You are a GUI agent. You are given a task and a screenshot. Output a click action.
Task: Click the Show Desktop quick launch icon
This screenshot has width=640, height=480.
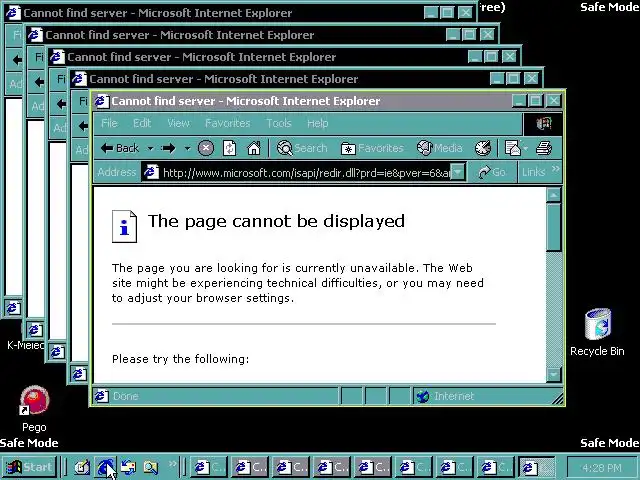[x=82, y=467]
